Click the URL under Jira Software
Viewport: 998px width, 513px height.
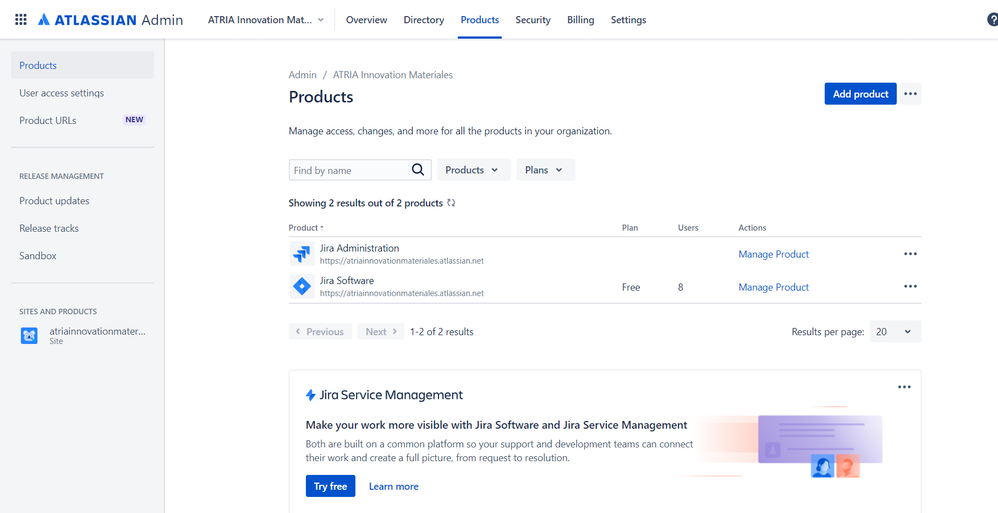402,293
